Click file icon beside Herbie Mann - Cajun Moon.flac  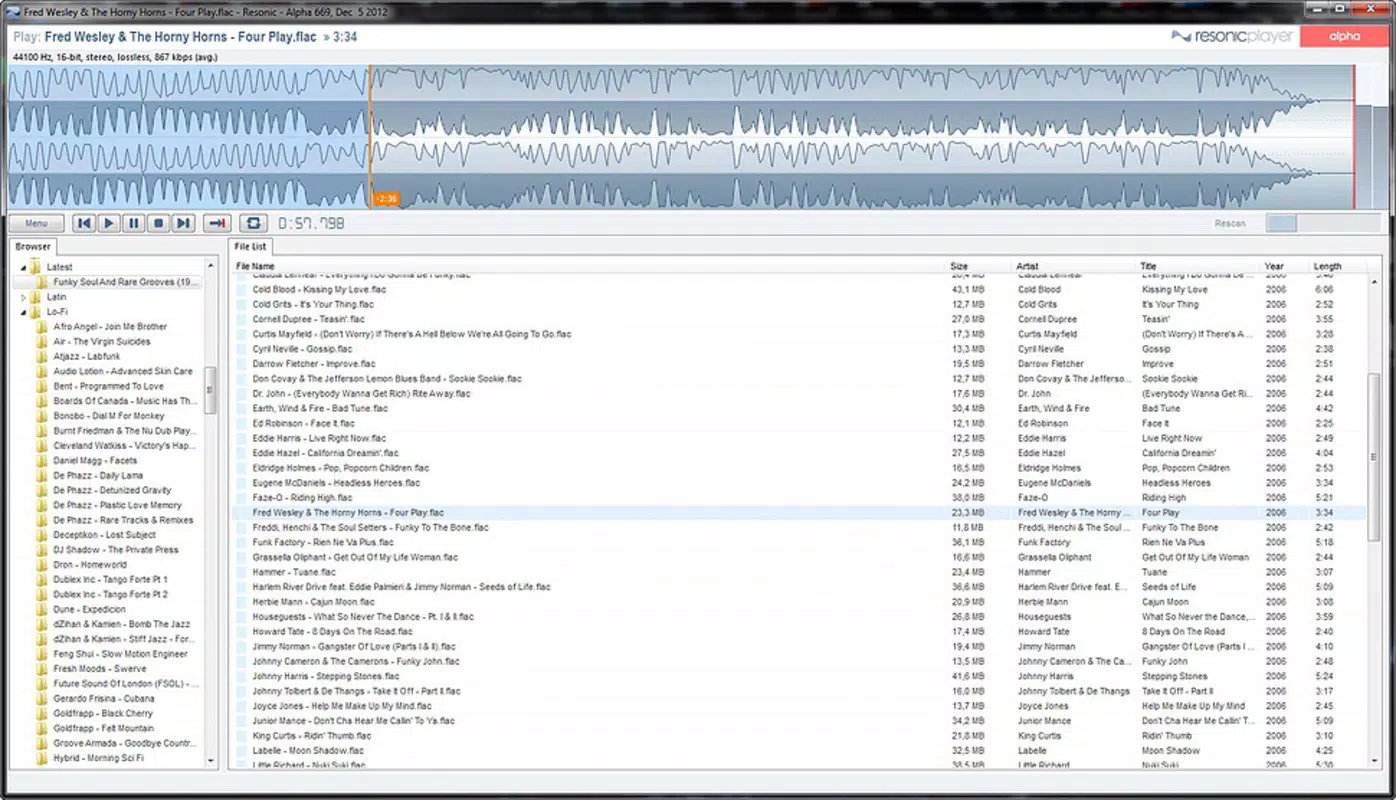coord(242,602)
